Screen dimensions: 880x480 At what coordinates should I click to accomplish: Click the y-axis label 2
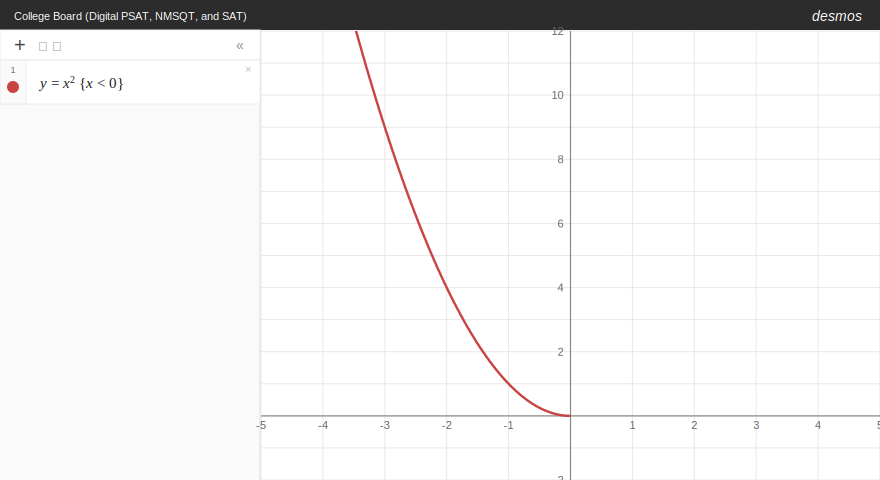coord(560,352)
